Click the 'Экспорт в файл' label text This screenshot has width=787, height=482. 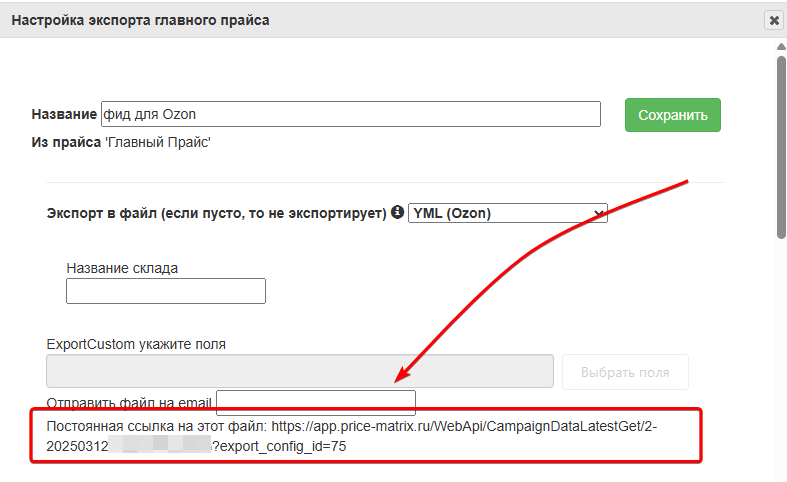(216, 213)
